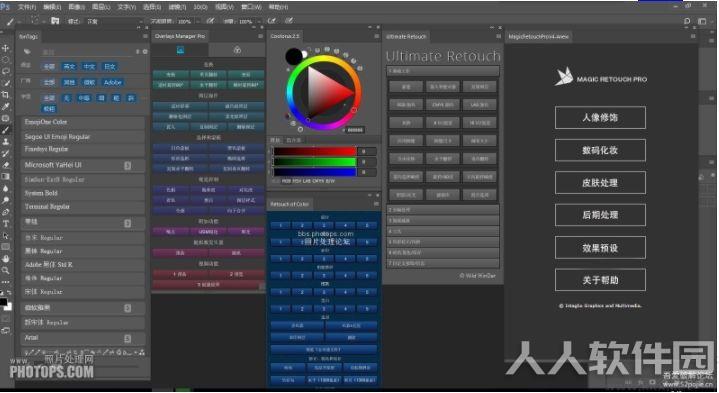719x393 pixels.
Task: Click the 关于帮助 button
Action: click(600, 280)
